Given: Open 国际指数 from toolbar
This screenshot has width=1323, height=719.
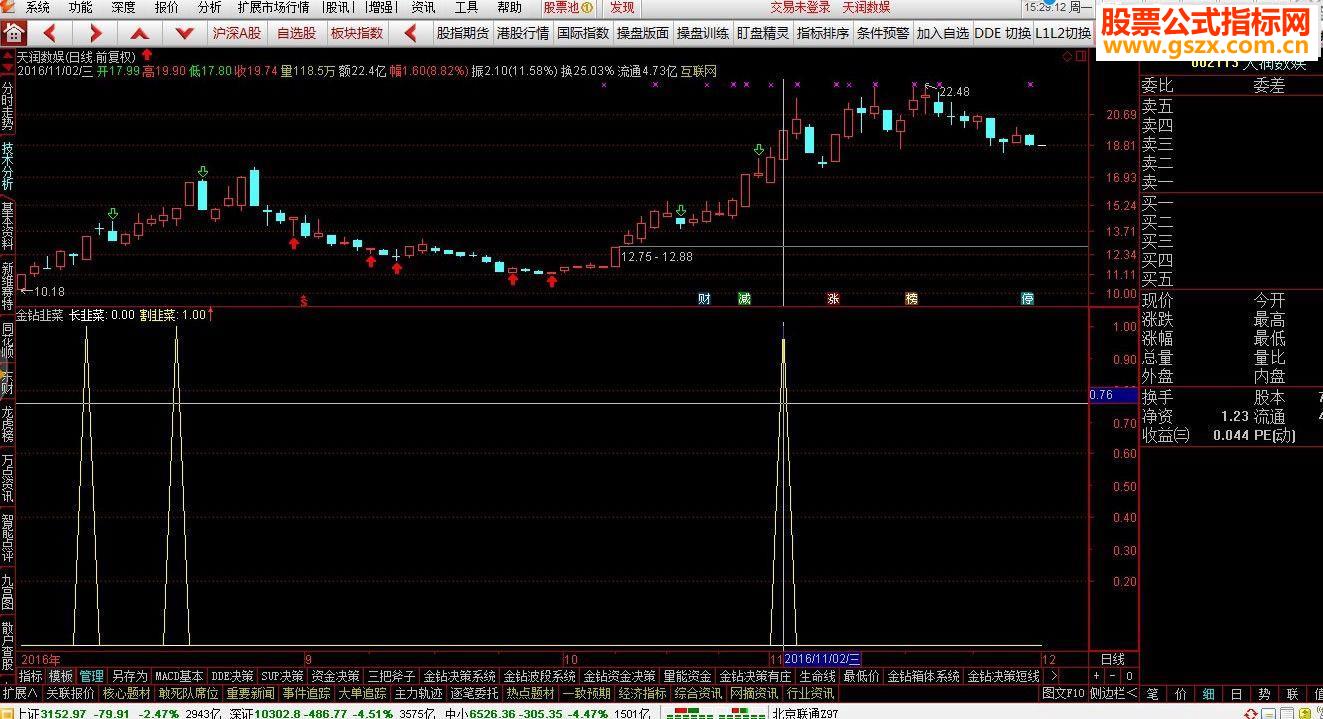Looking at the screenshot, I should pos(583,33).
